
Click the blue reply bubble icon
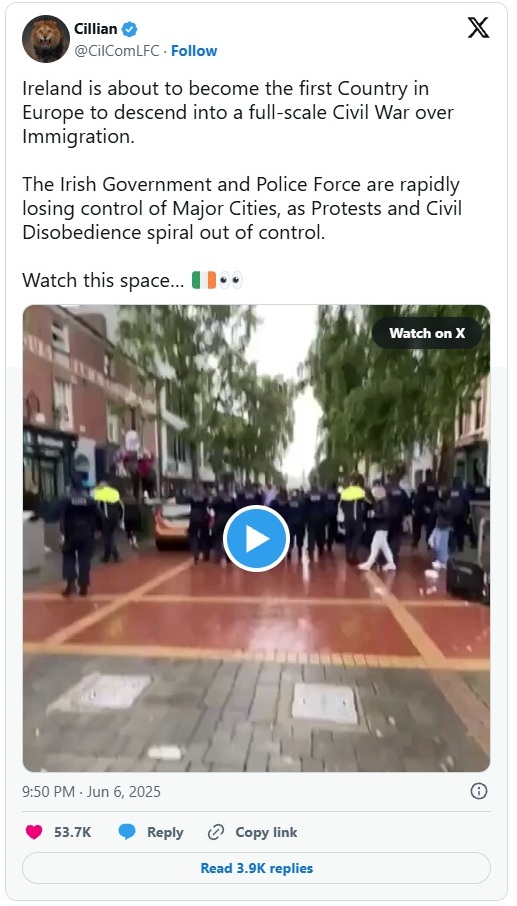[x=127, y=832]
